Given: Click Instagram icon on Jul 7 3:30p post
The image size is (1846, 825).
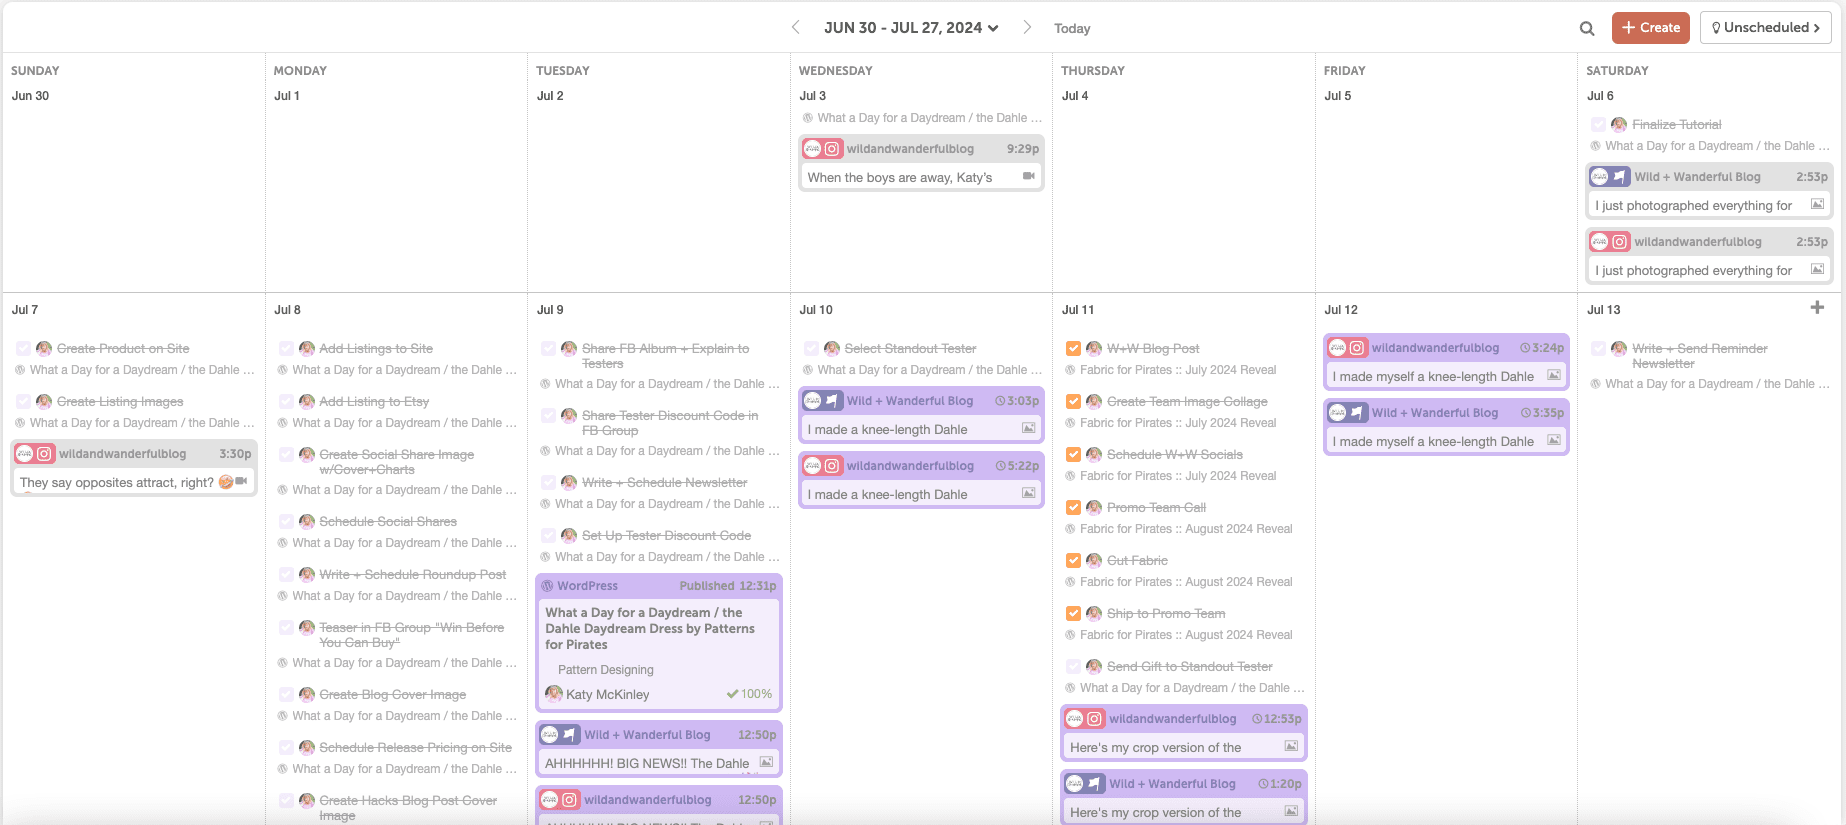Looking at the screenshot, I should click(x=44, y=454).
